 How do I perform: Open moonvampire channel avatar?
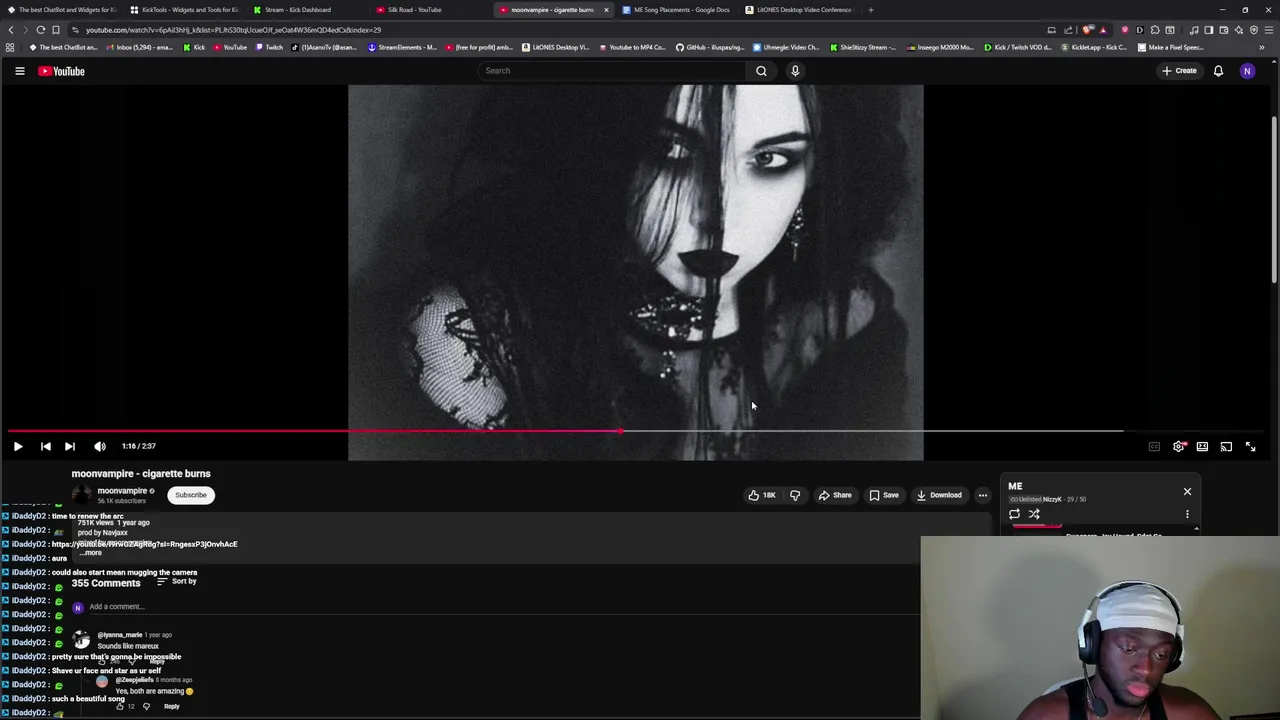click(82, 494)
